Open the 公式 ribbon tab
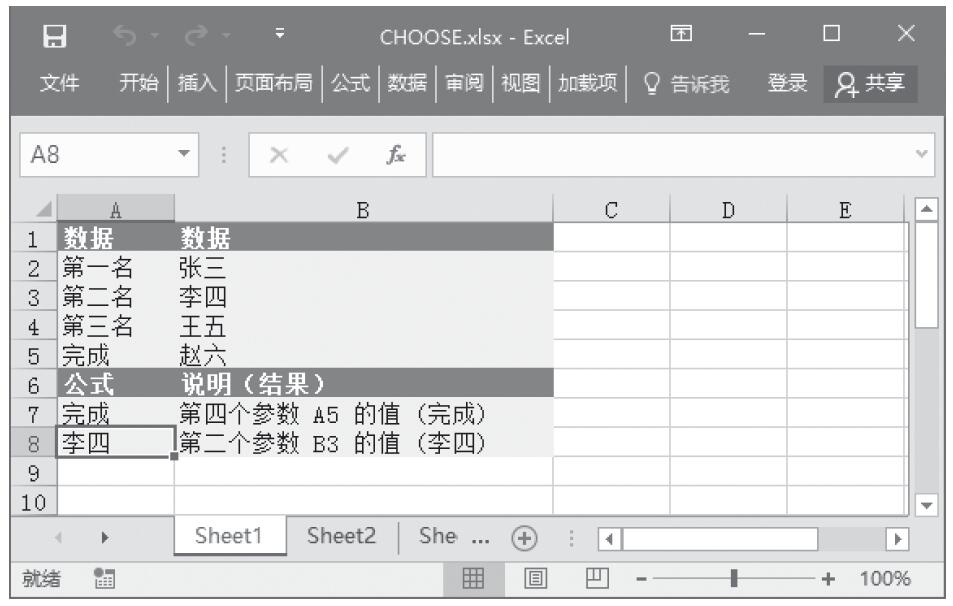 point(350,84)
